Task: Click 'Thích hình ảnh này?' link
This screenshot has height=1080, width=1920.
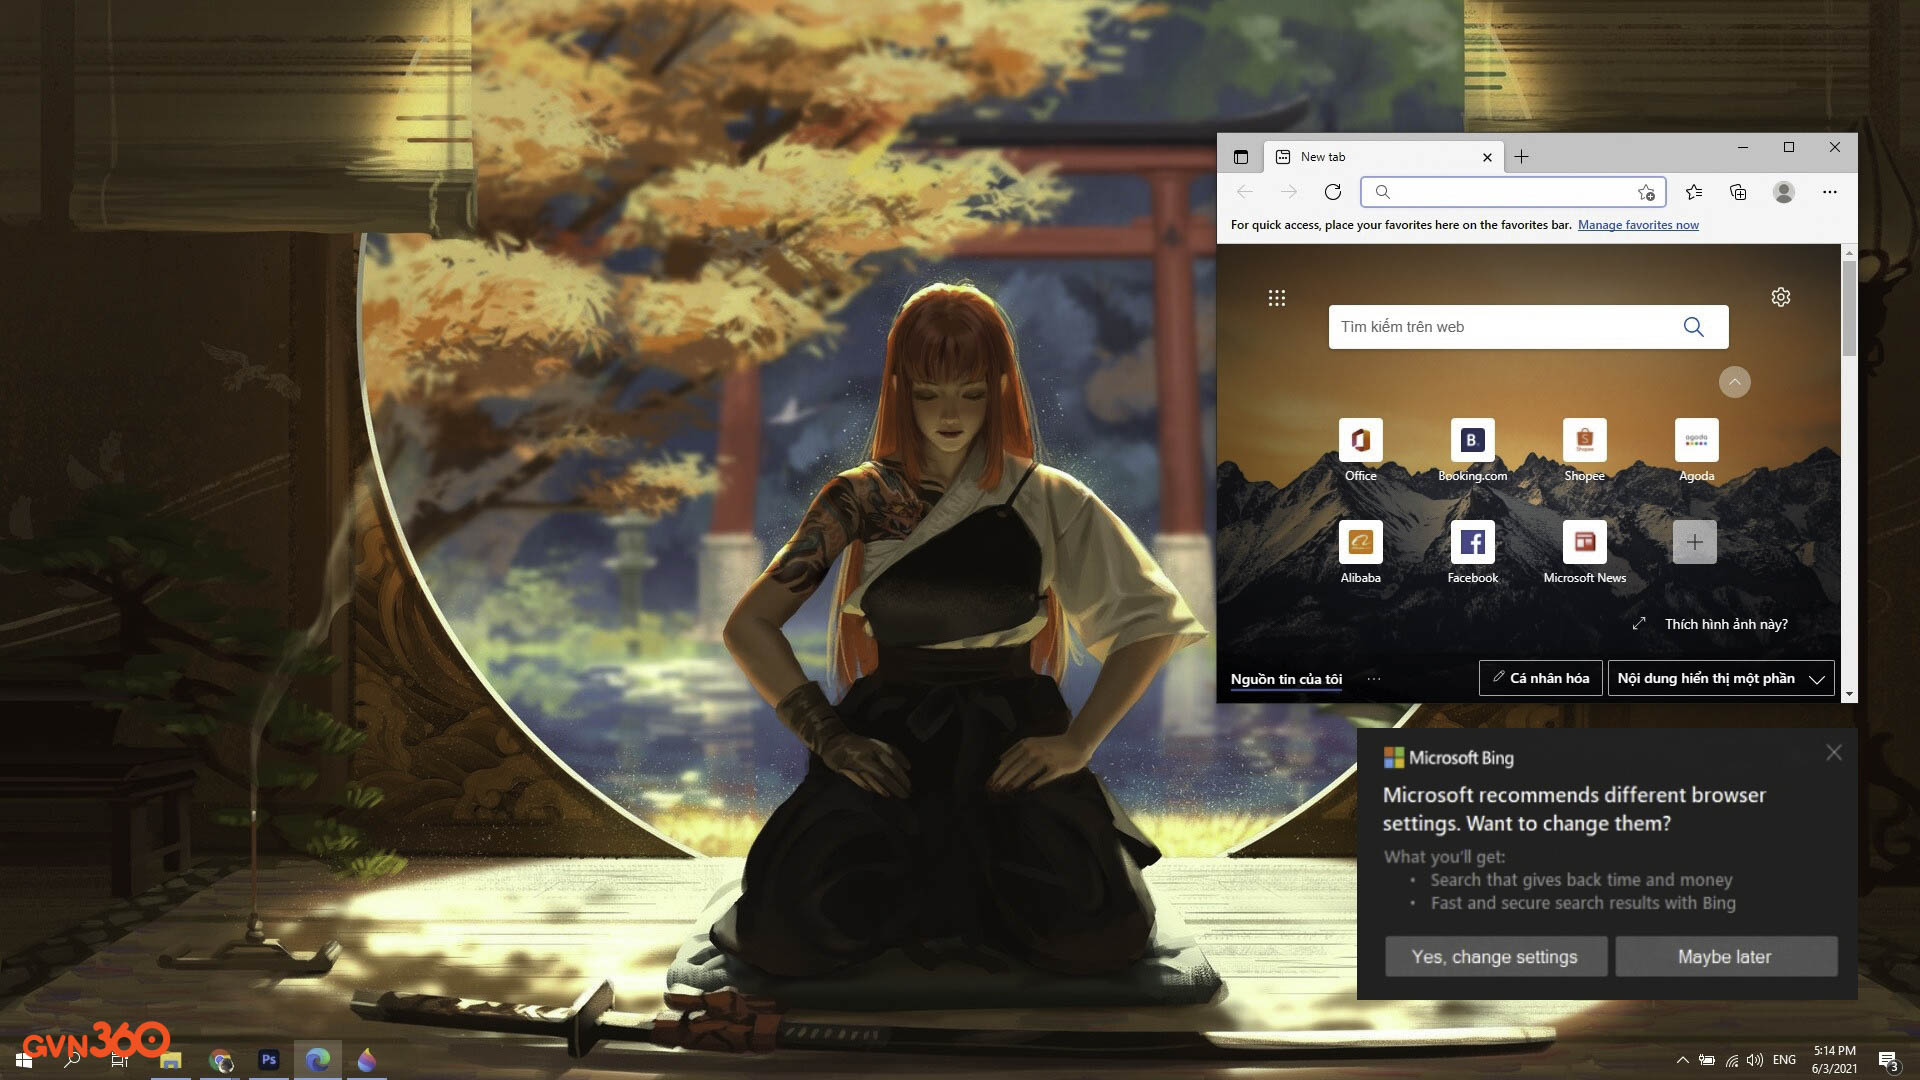Action: 1726,624
